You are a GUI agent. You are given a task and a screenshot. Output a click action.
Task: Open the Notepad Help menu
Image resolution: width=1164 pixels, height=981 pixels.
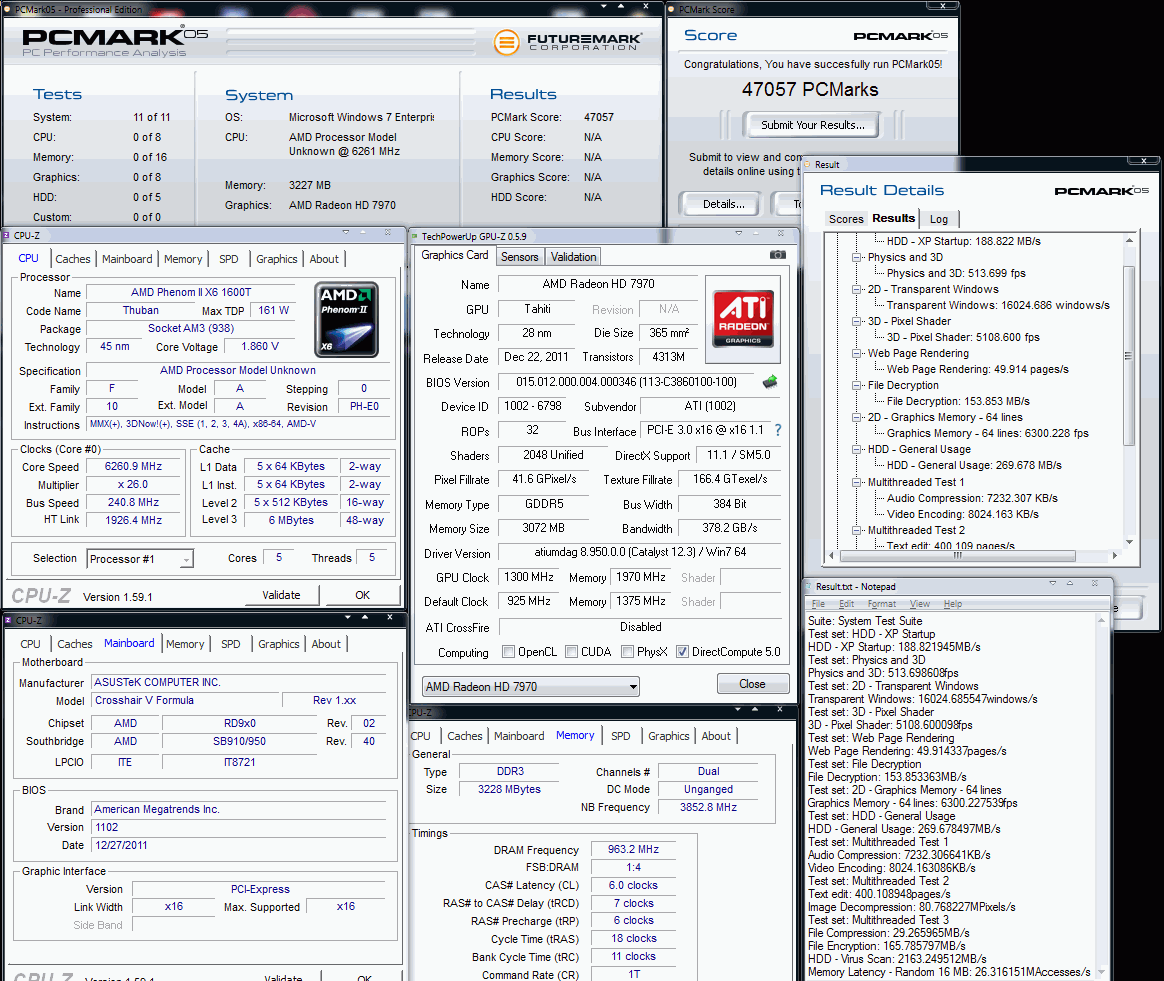coord(952,604)
